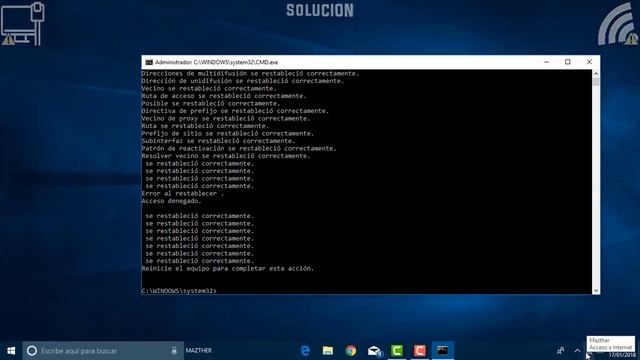Close the Administrador CMD window
The image size is (640, 360).
[589, 62]
